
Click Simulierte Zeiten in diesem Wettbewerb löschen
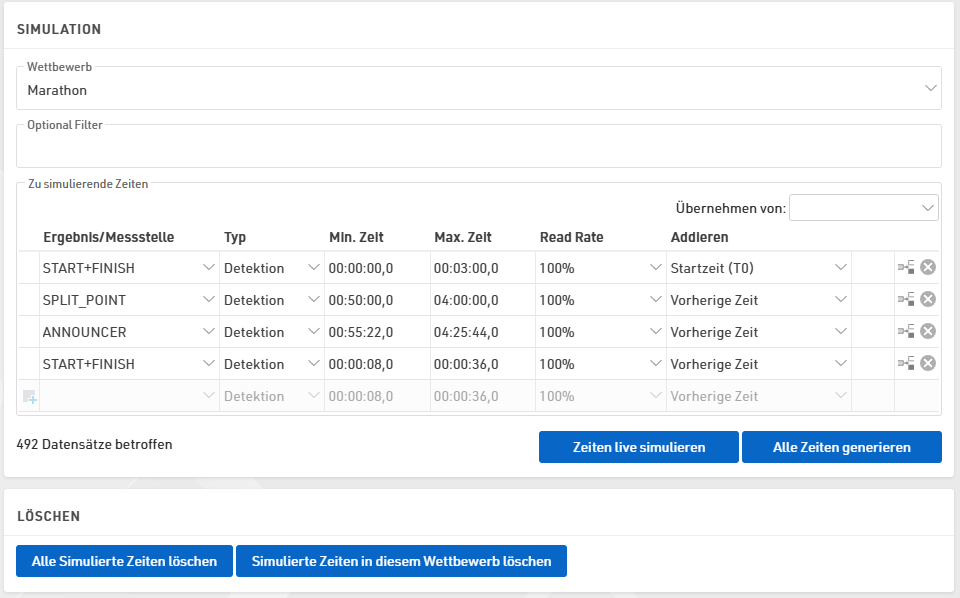(x=401, y=561)
